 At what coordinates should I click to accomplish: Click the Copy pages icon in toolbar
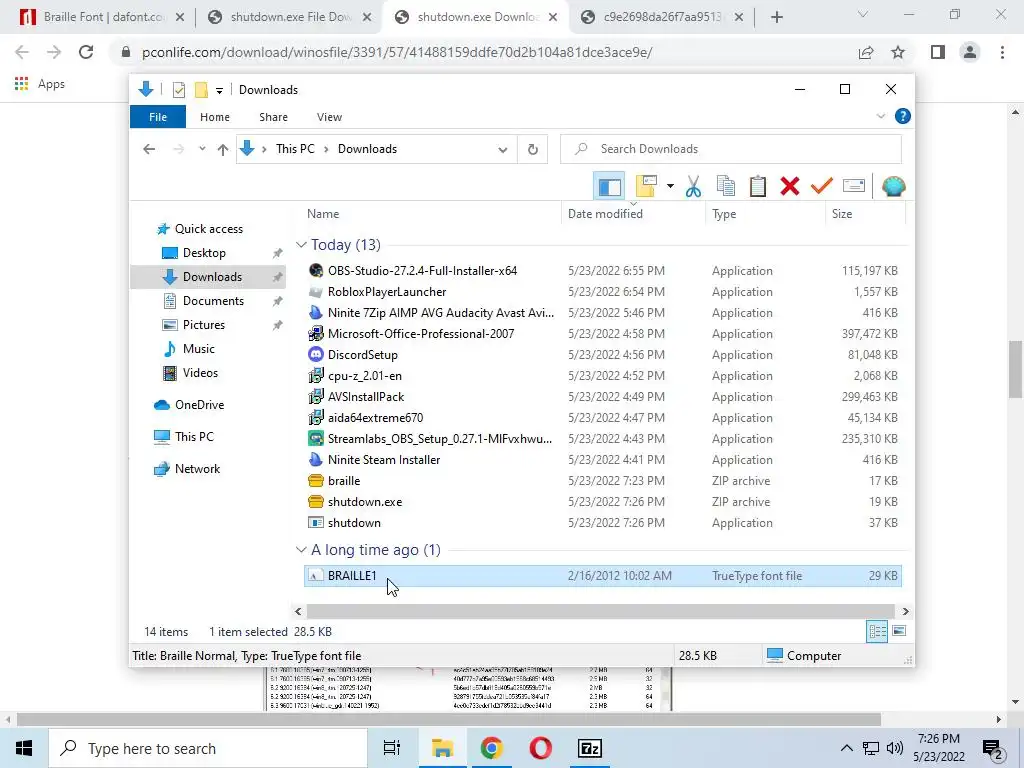(x=726, y=187)
